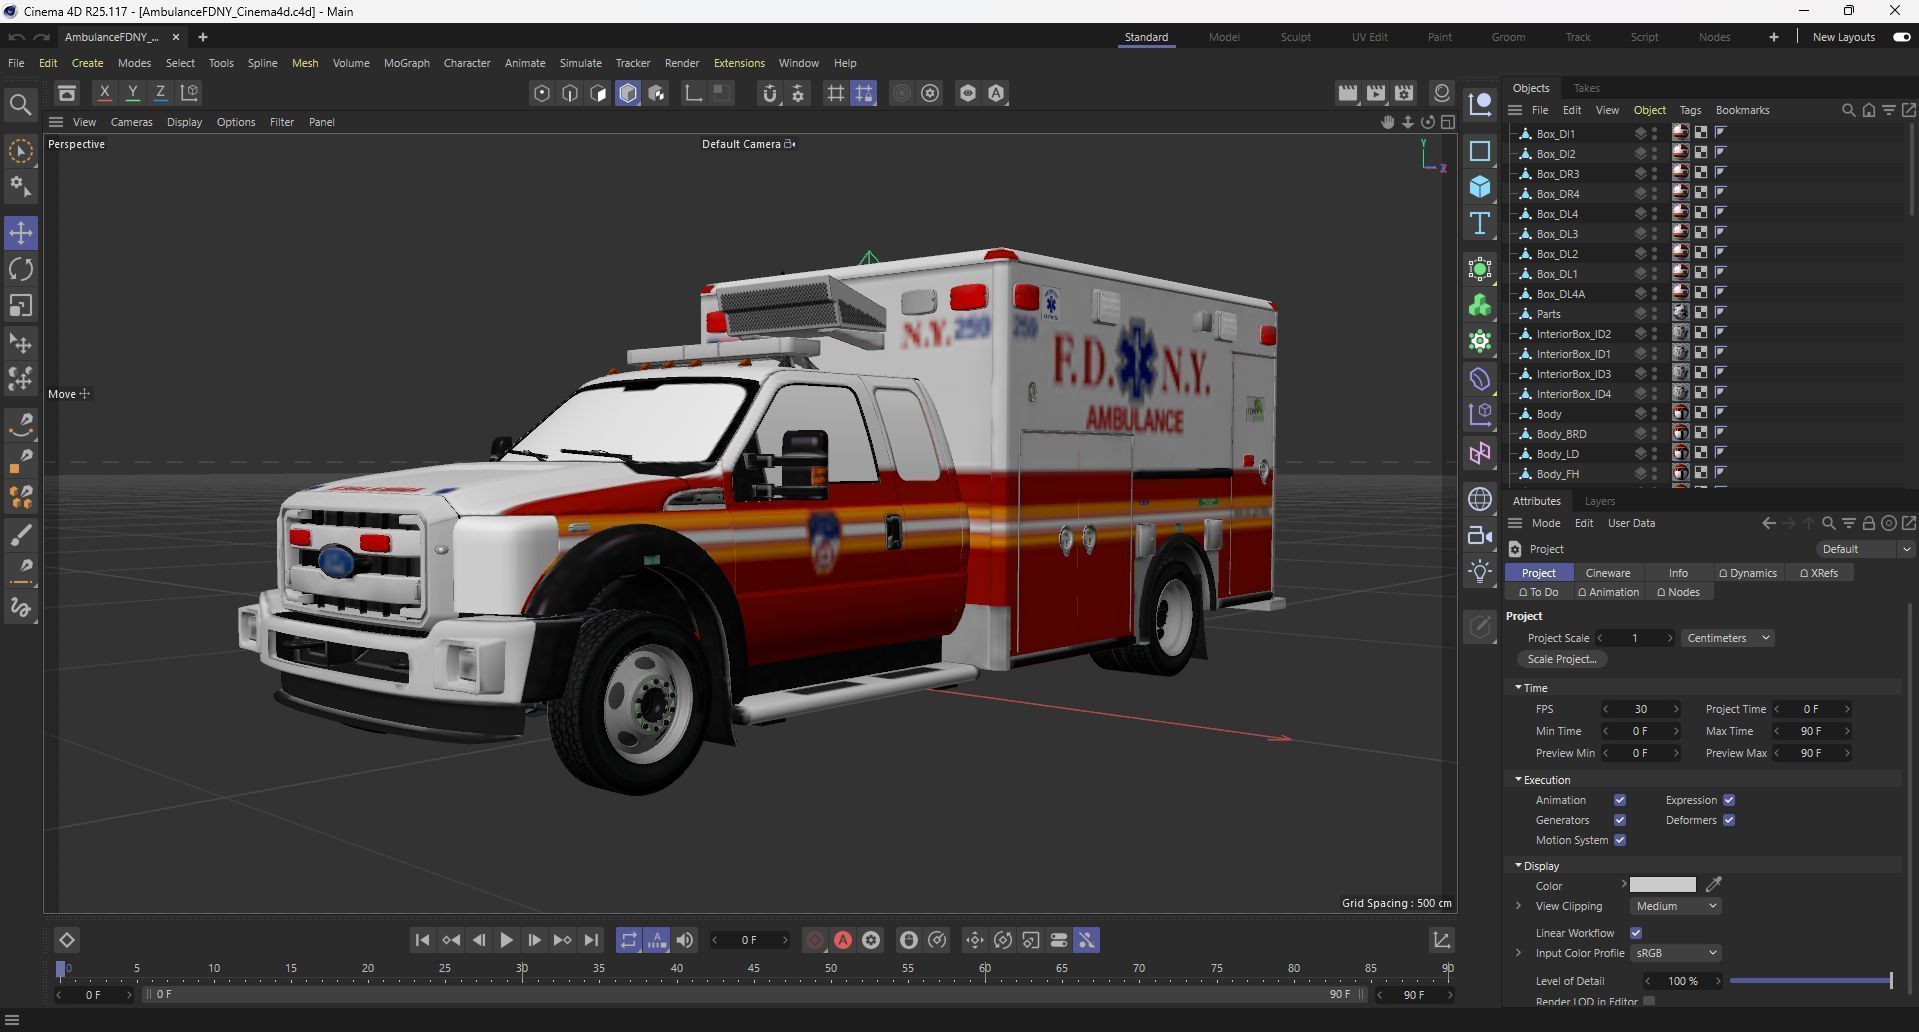Click the Play Forward button
Screen dimensions: 1919x1032
[506, 940]
